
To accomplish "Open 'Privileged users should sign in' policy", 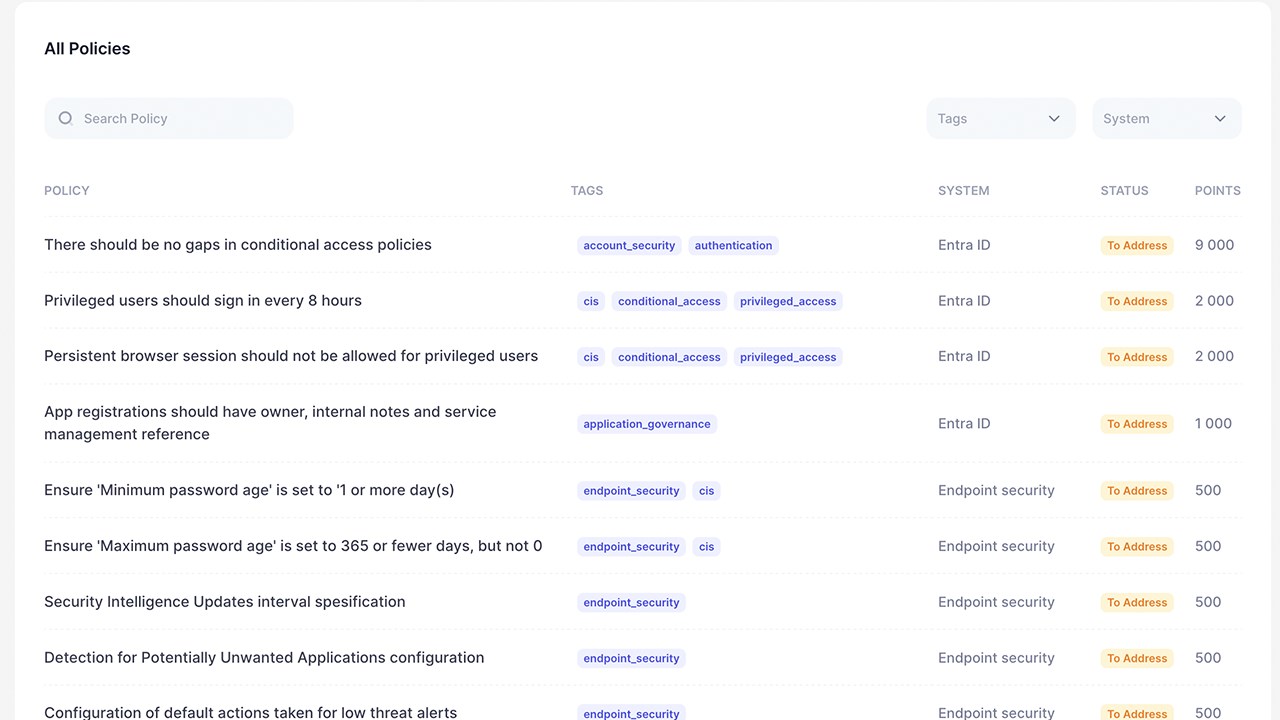I will (203, 301).
